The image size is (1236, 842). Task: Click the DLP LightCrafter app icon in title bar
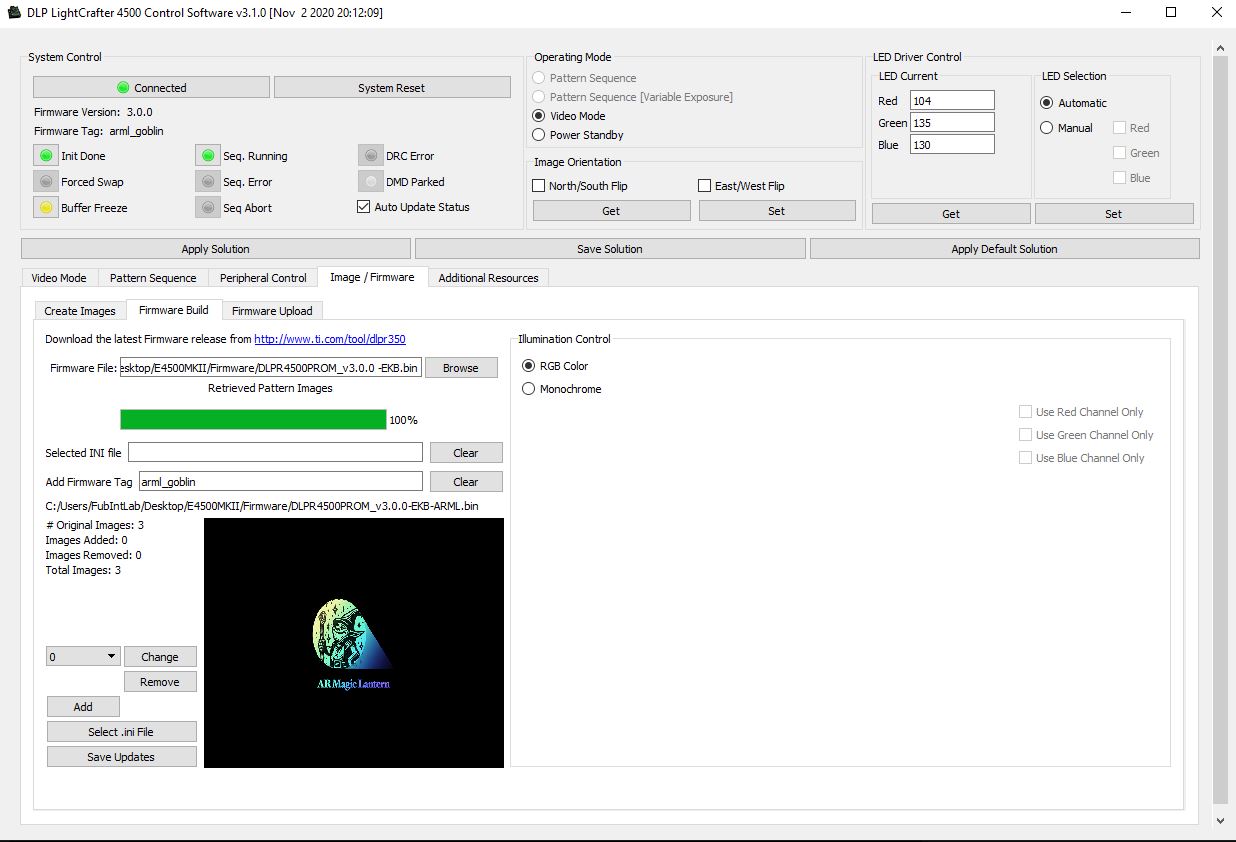[13, 13]
